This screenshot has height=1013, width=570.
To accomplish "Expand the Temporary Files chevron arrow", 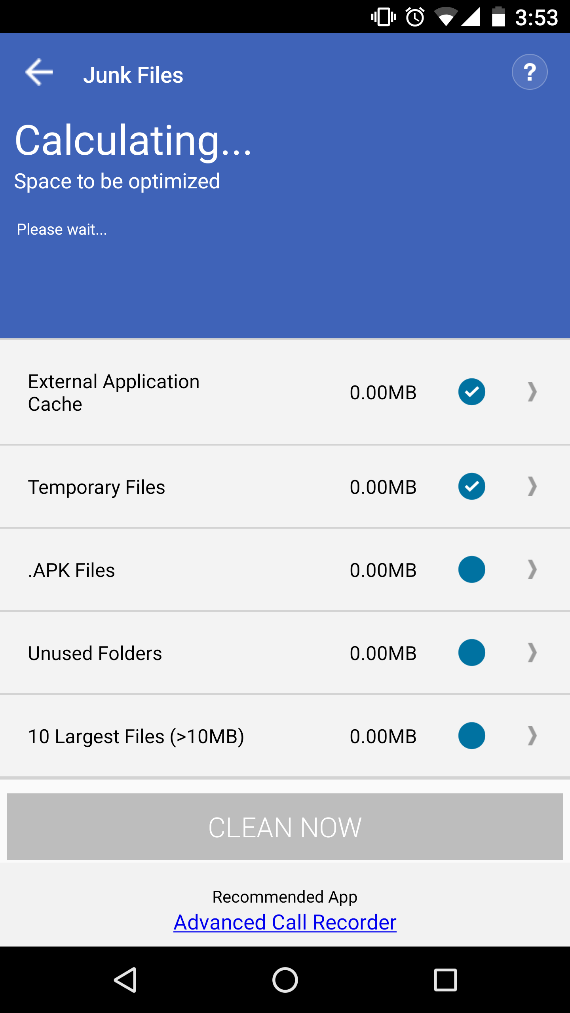I will click(532, 486).
